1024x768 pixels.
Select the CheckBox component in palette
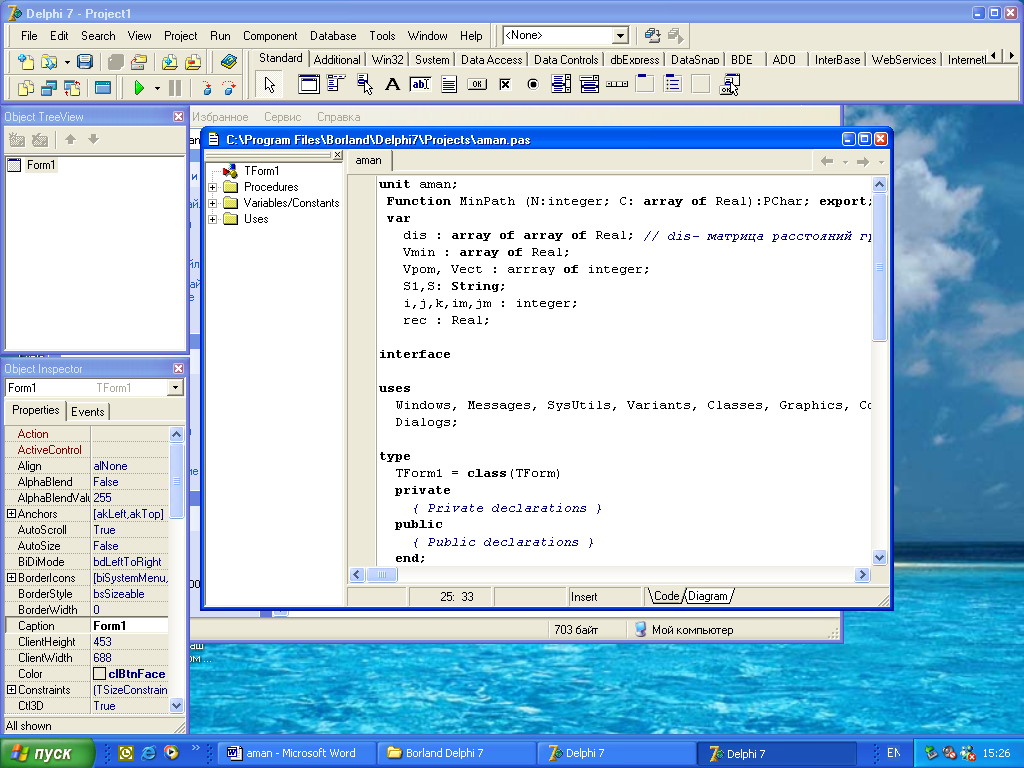tap(505, 84)
